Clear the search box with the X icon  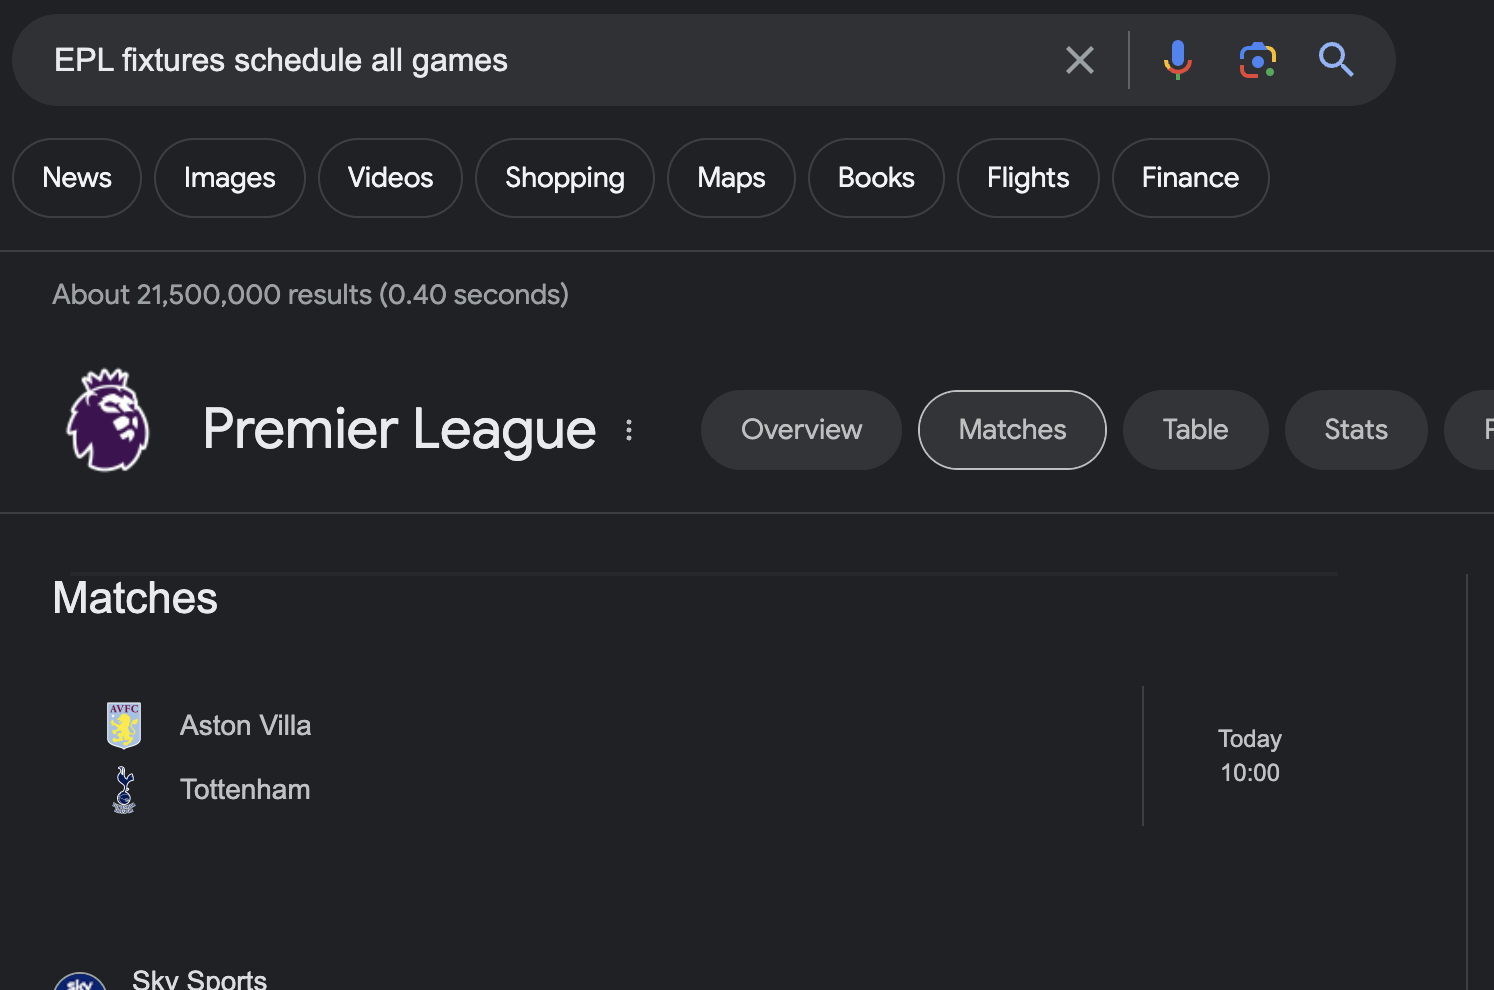pyautogui.click(x=1080, y=60)
